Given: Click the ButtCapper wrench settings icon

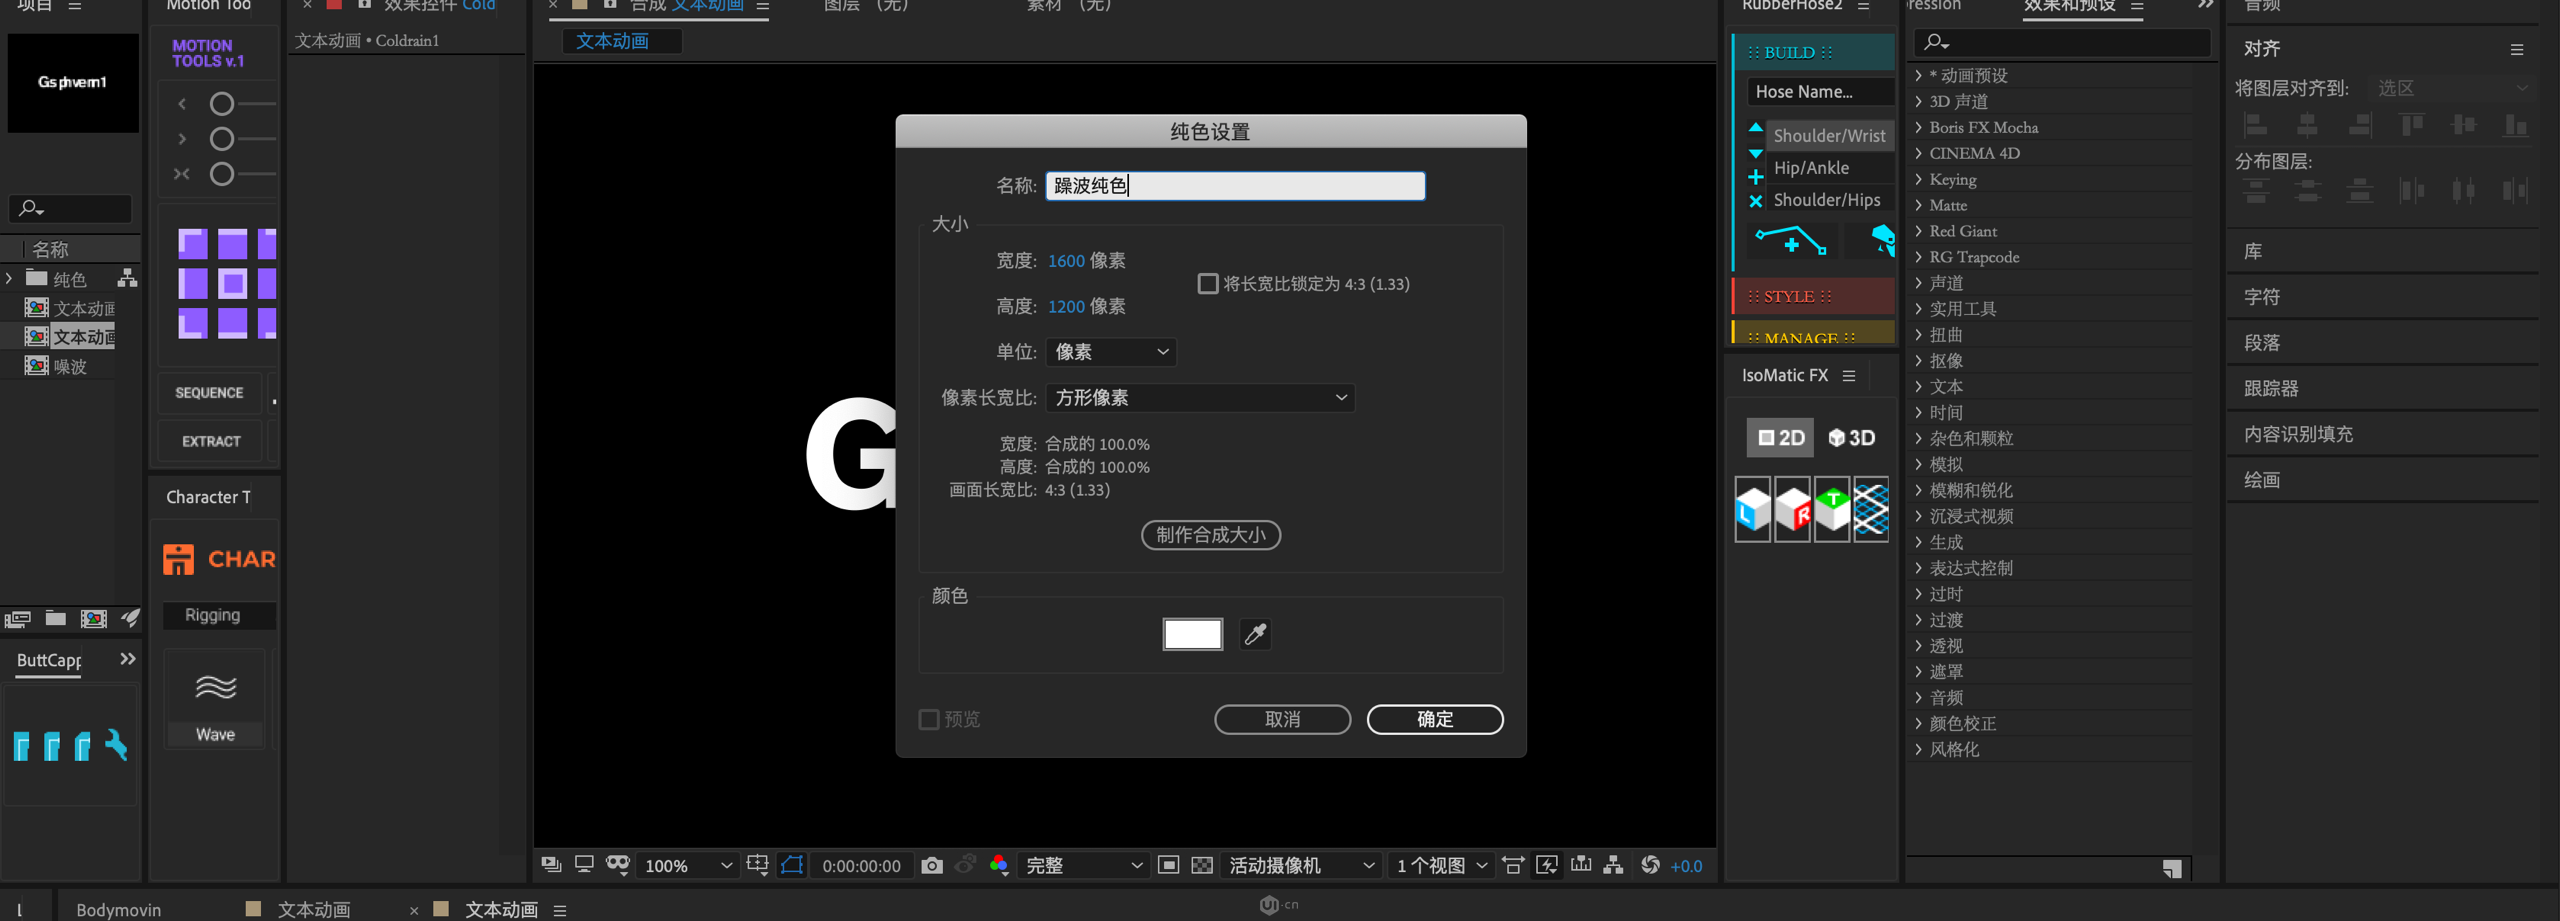Looking at the screenshot, I should [116, 745].
